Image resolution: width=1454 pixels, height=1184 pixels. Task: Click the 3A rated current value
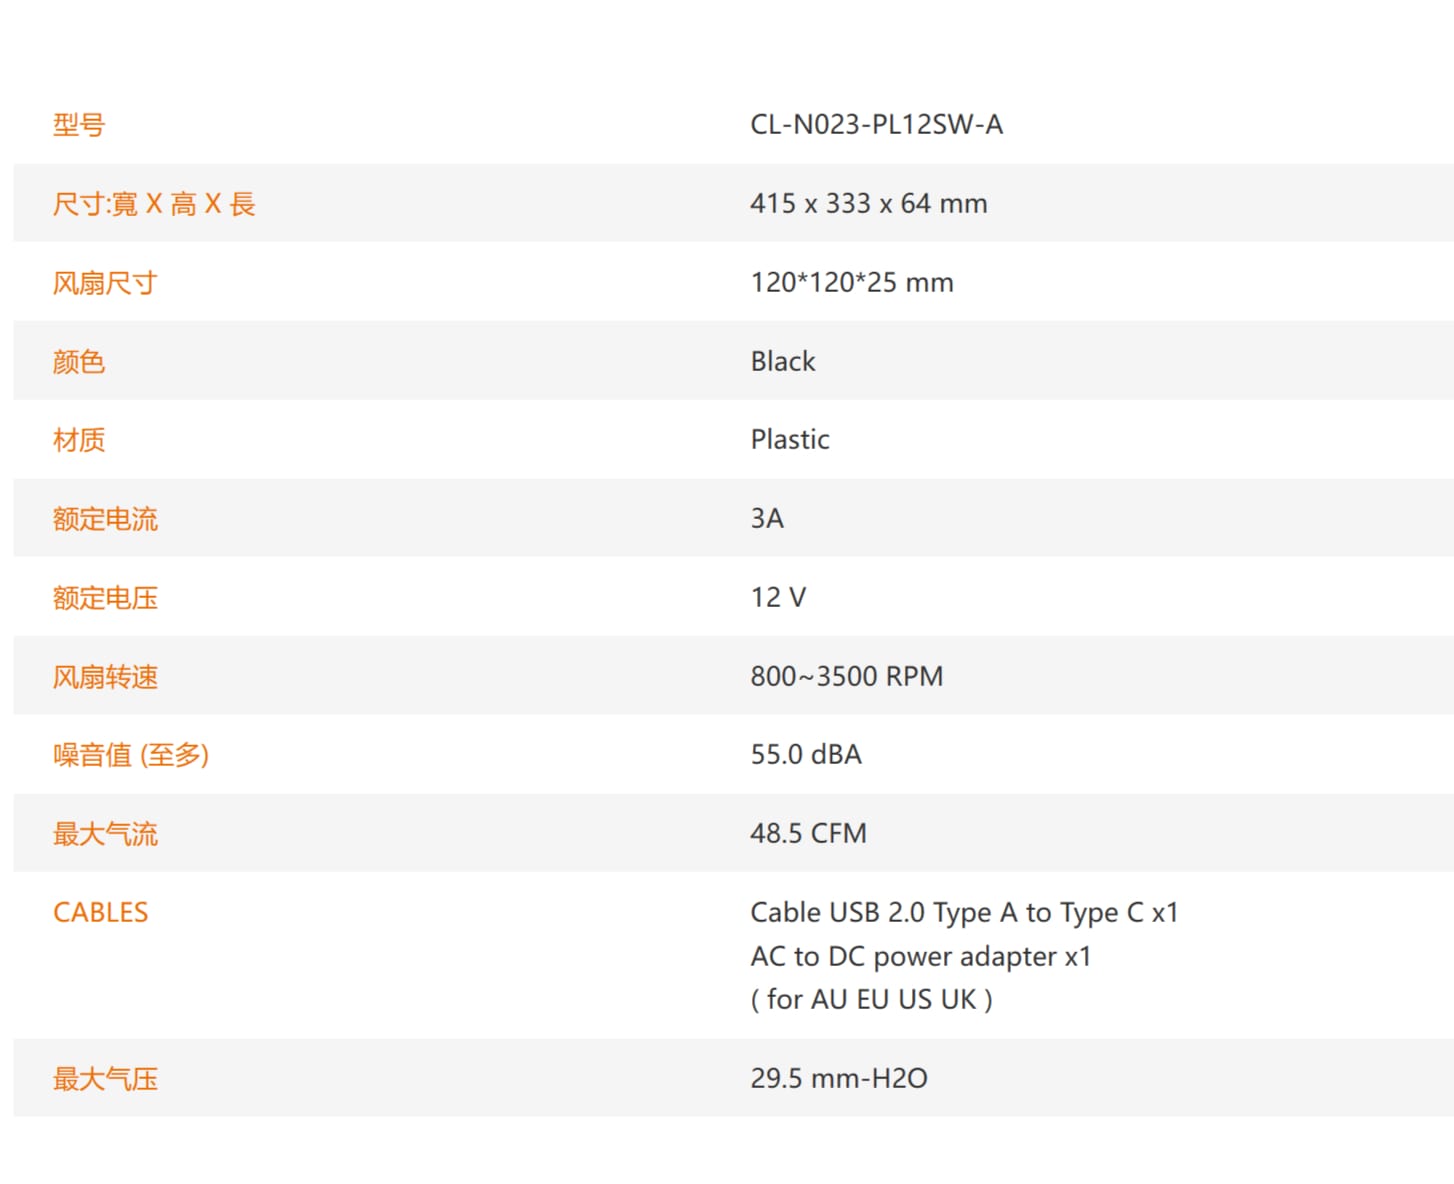click(767, 518)
